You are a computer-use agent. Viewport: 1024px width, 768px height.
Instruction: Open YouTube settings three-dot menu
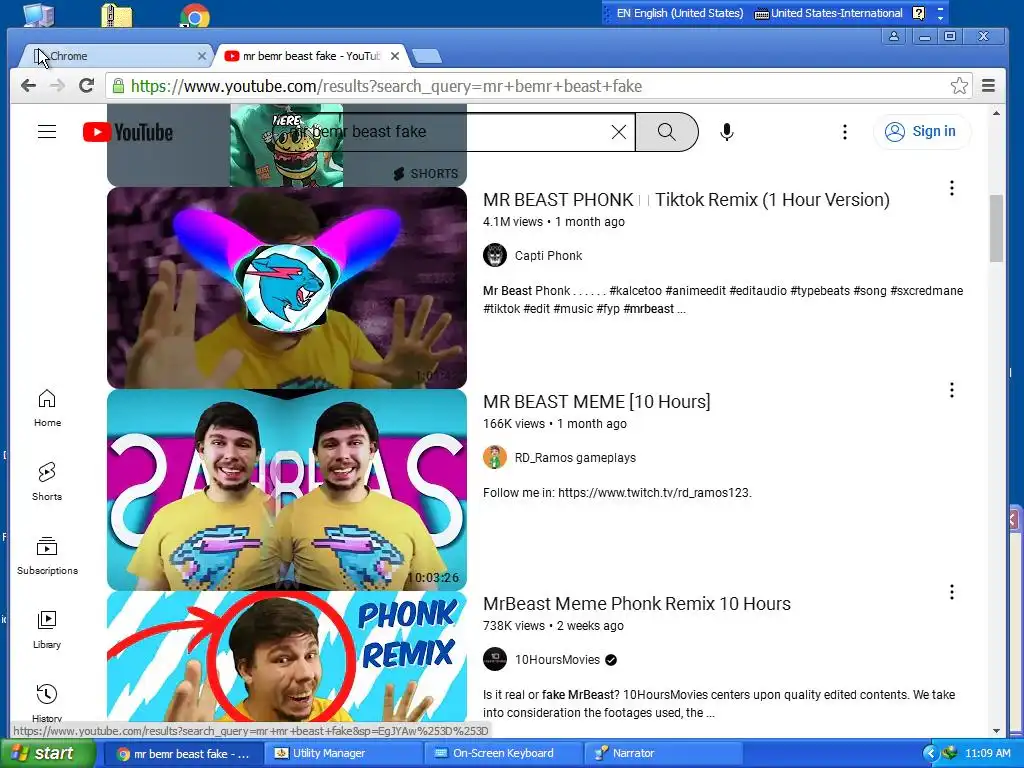point(844,132)
